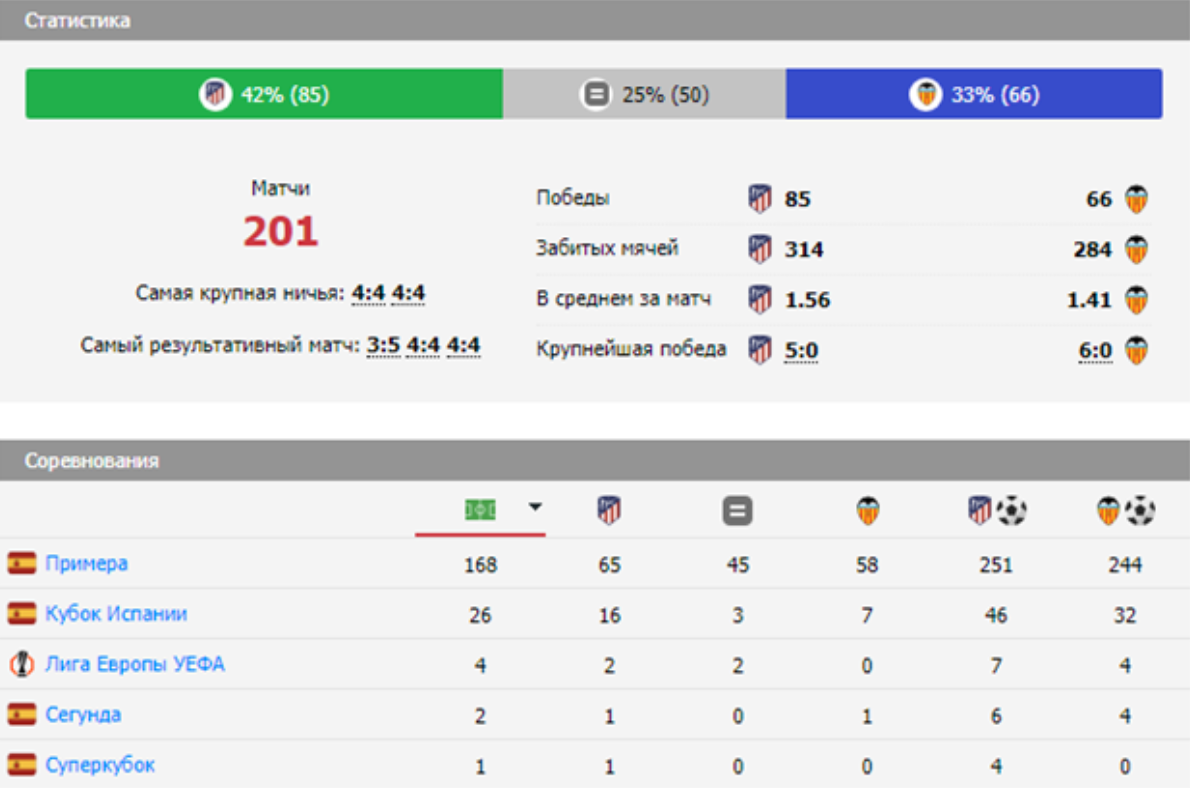Select the green 42% (85) Atletico wins bar
1190x788 pixels.
click(x=264, y=95)
